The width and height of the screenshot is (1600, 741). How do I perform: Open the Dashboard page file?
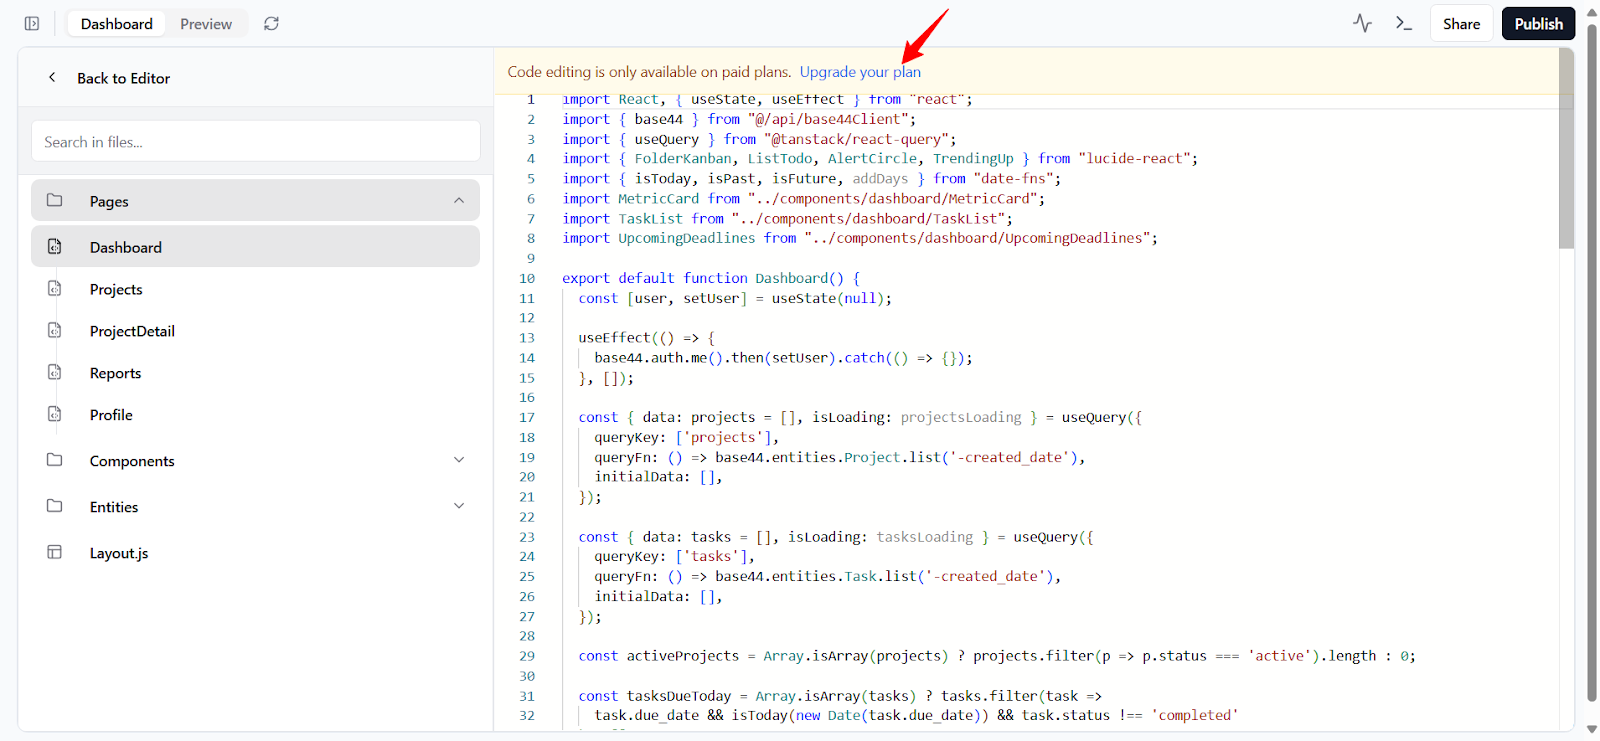pyautogui.click(x=255, y=246)
